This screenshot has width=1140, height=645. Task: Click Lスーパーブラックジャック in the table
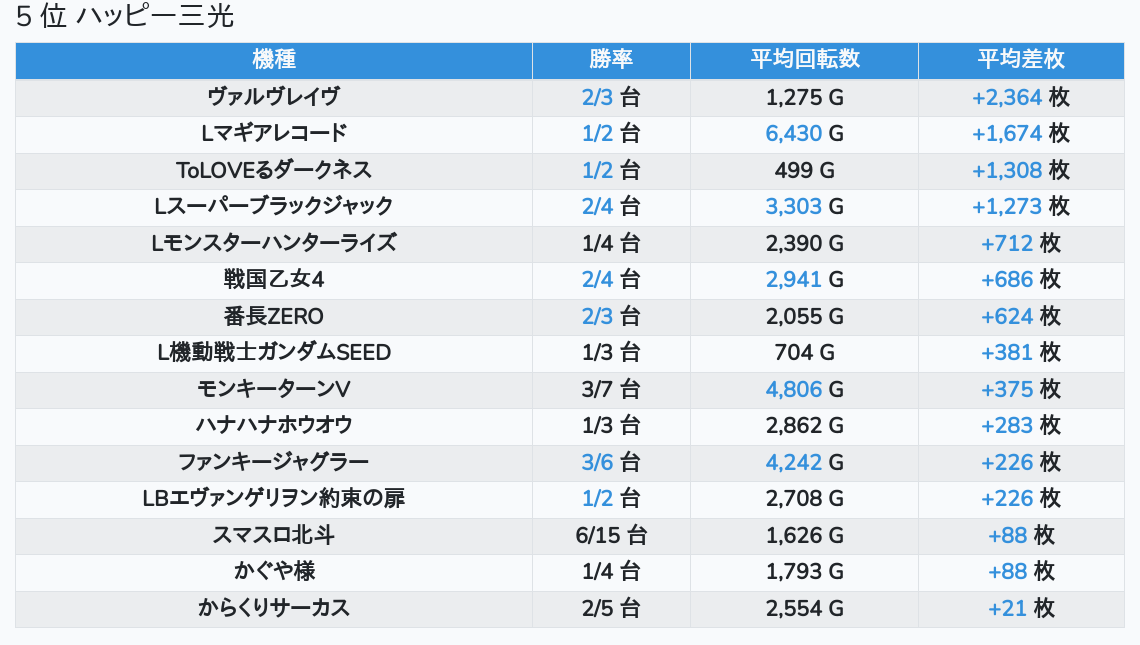pyautogui.click(x=273, y=206)
